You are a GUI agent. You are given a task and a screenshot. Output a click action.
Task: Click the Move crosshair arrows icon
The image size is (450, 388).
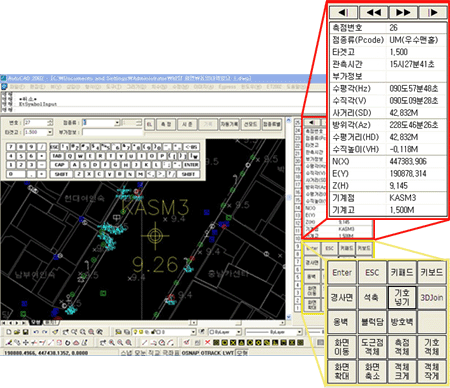click(26, 342)
